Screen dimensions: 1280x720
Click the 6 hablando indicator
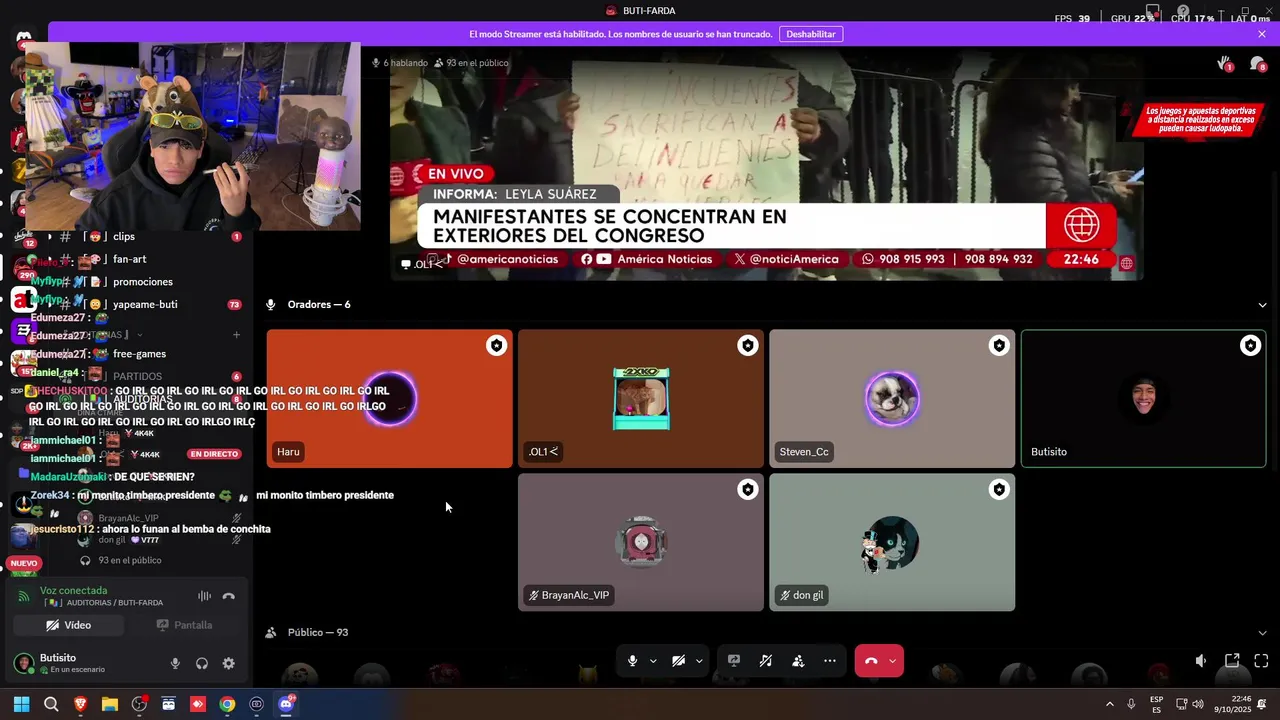click(400, 63)
